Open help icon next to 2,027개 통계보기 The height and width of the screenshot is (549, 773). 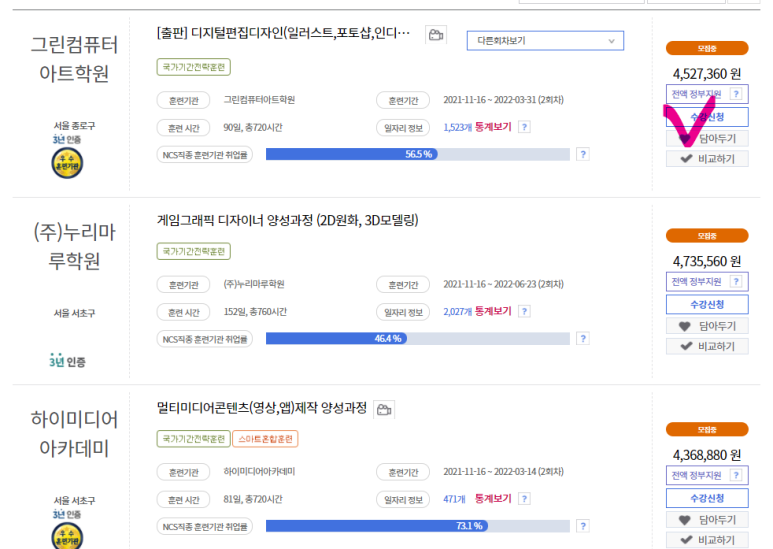pyautogui.click(x=525, y=311)
